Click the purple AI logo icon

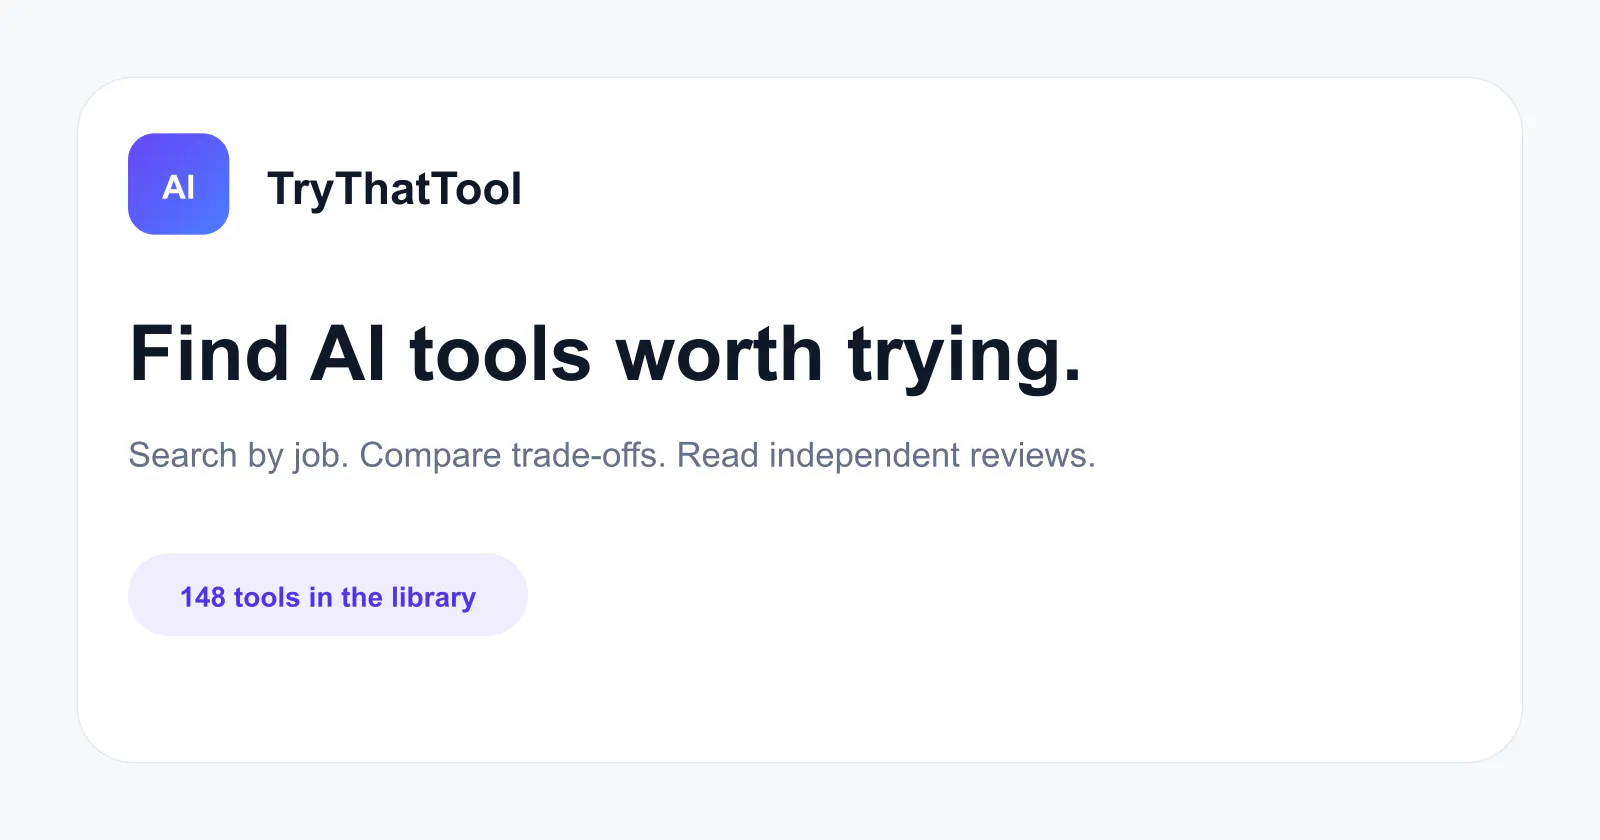(179, 184)
